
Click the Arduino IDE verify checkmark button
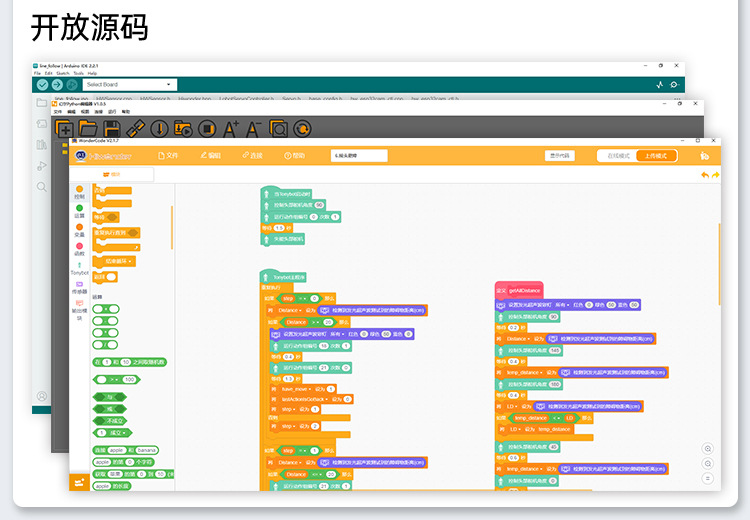[42, 85]
